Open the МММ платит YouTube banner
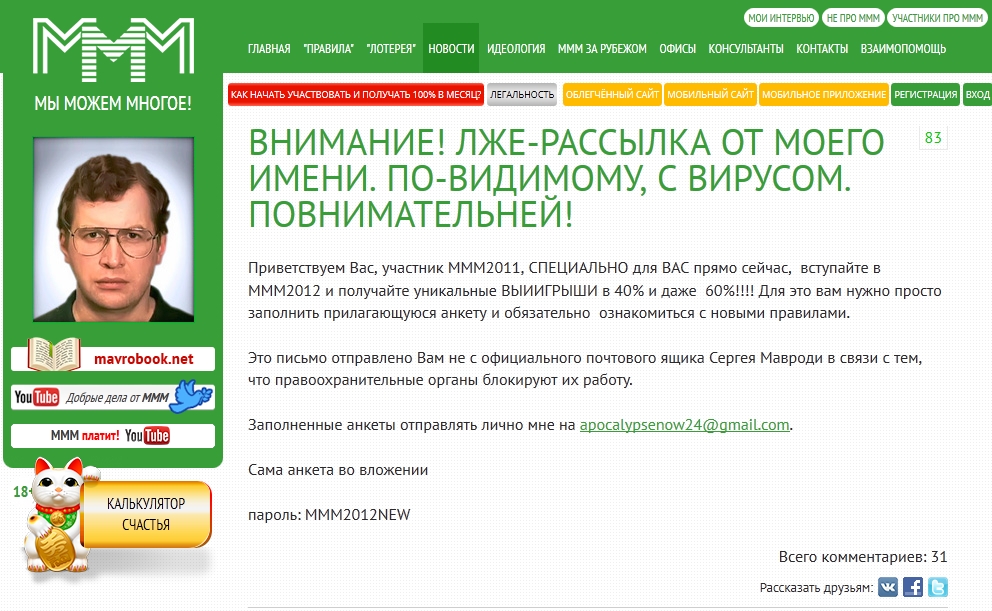 [113, 436]
